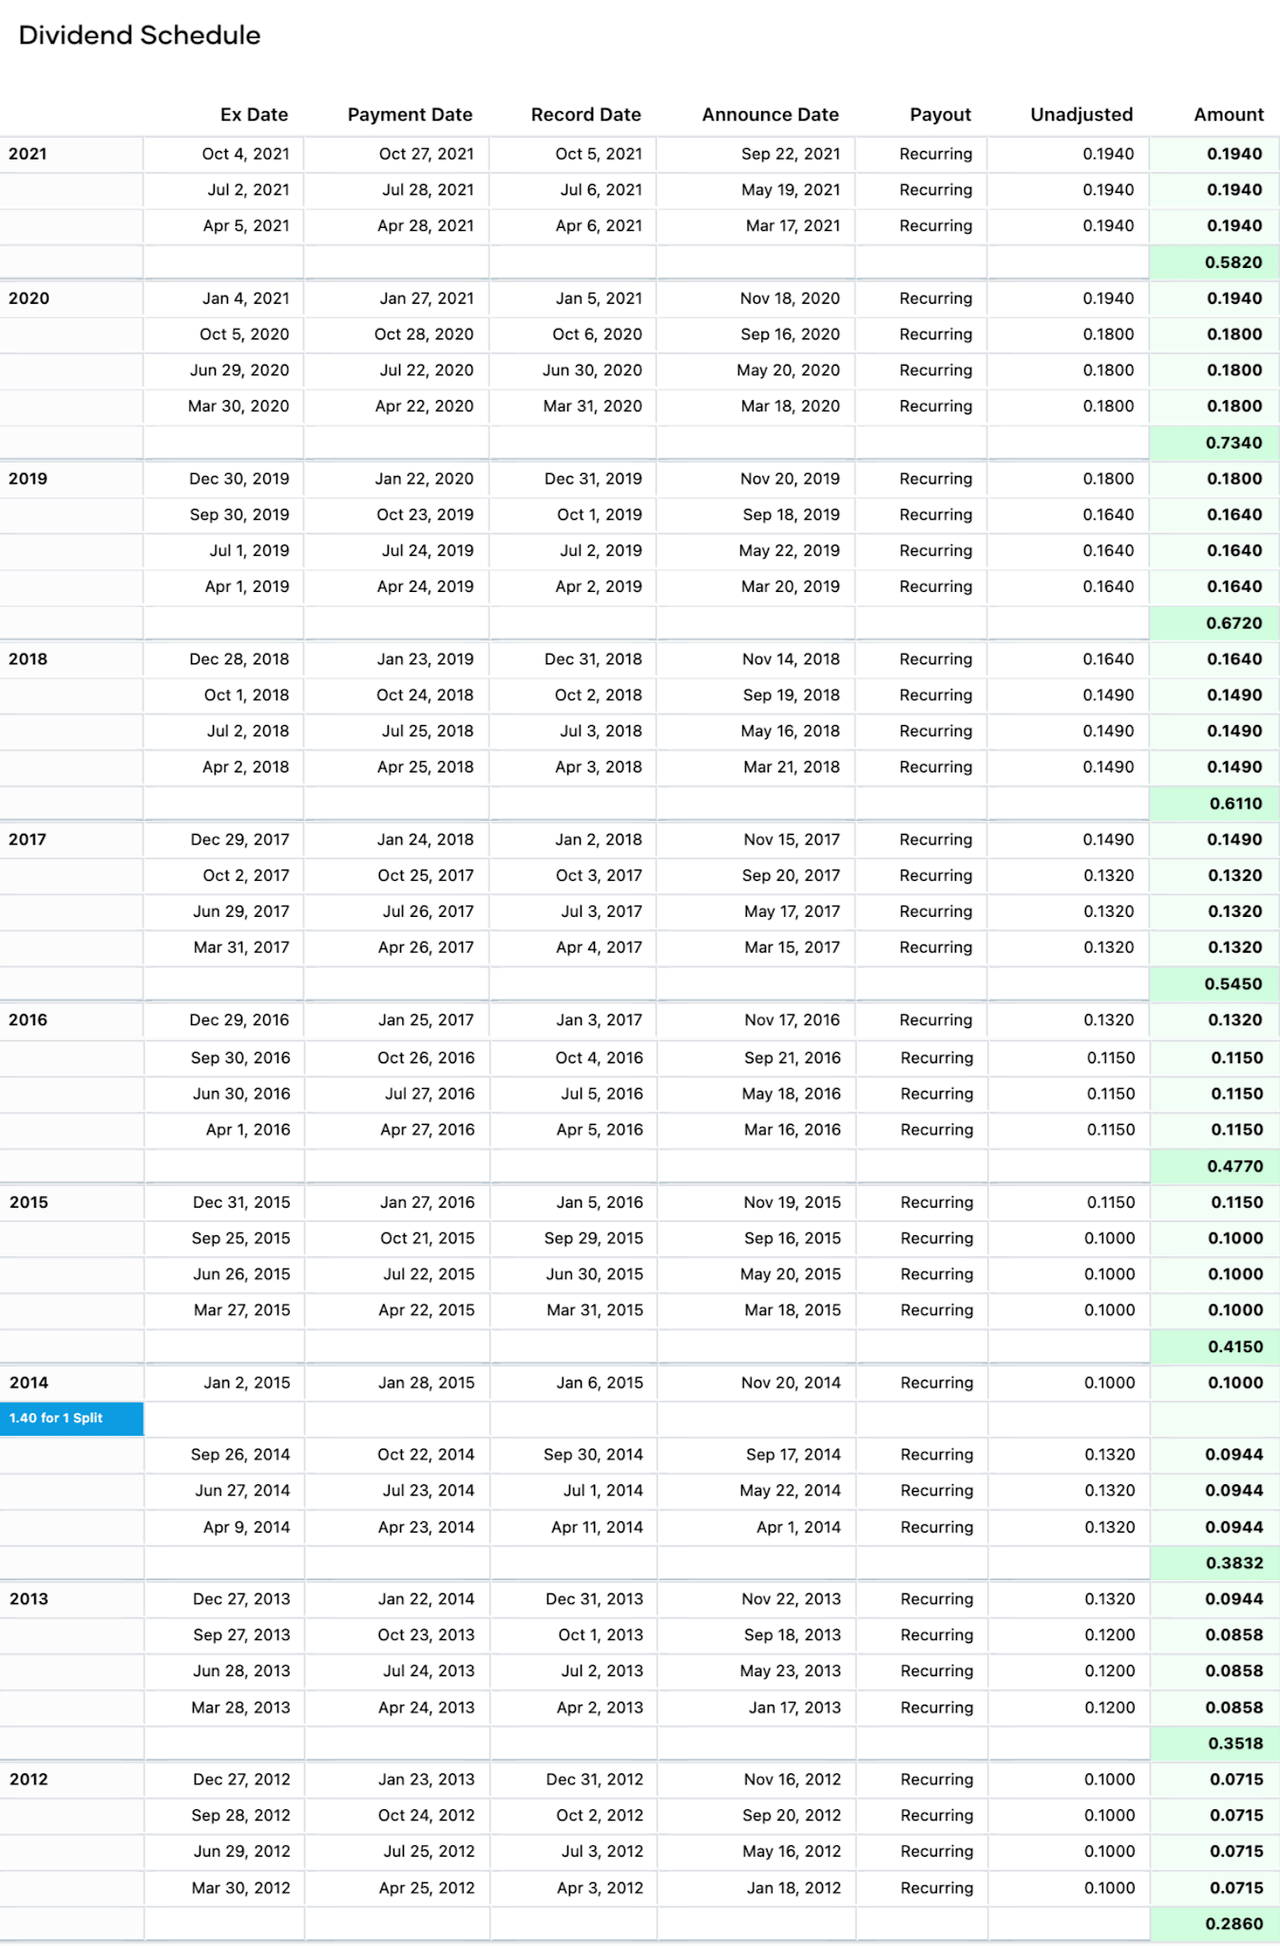Select the Payout column header

click(940, 115)
